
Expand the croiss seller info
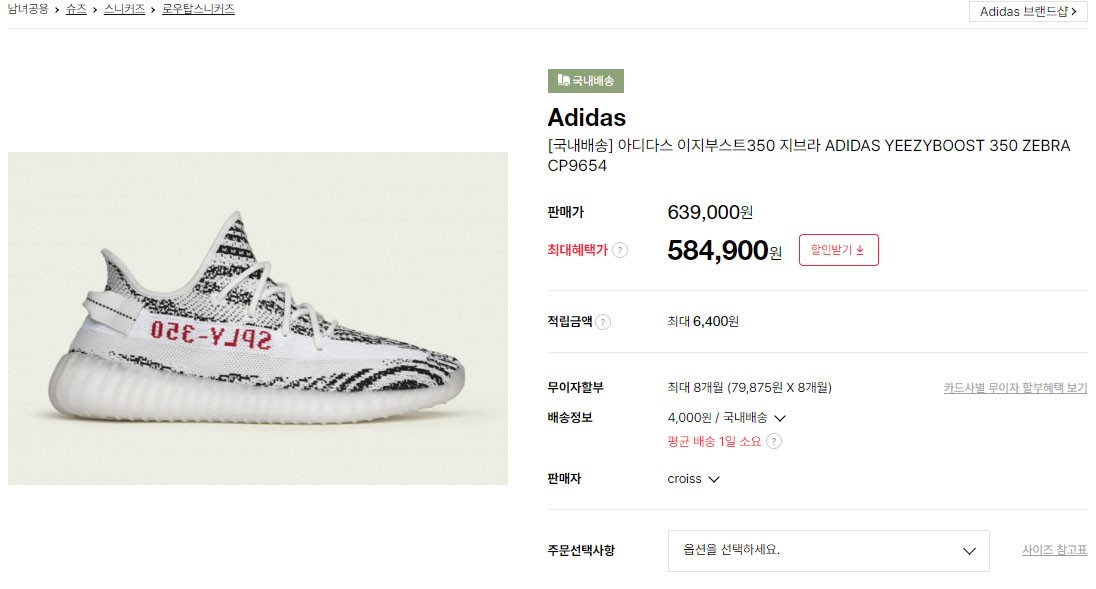(x=714, y=479)
